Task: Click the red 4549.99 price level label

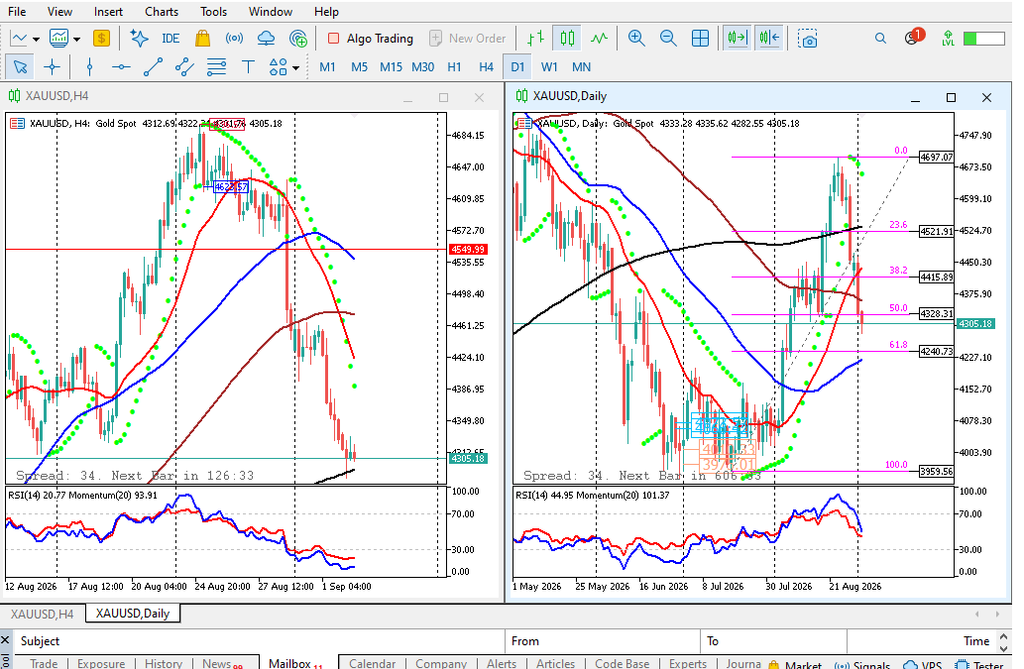Action: (468, 250)
